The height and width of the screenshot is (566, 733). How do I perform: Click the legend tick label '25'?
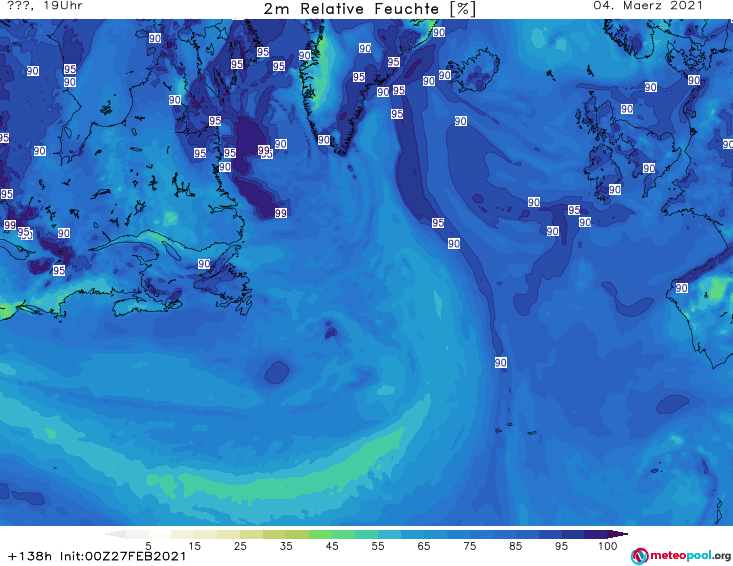[240, 546]
